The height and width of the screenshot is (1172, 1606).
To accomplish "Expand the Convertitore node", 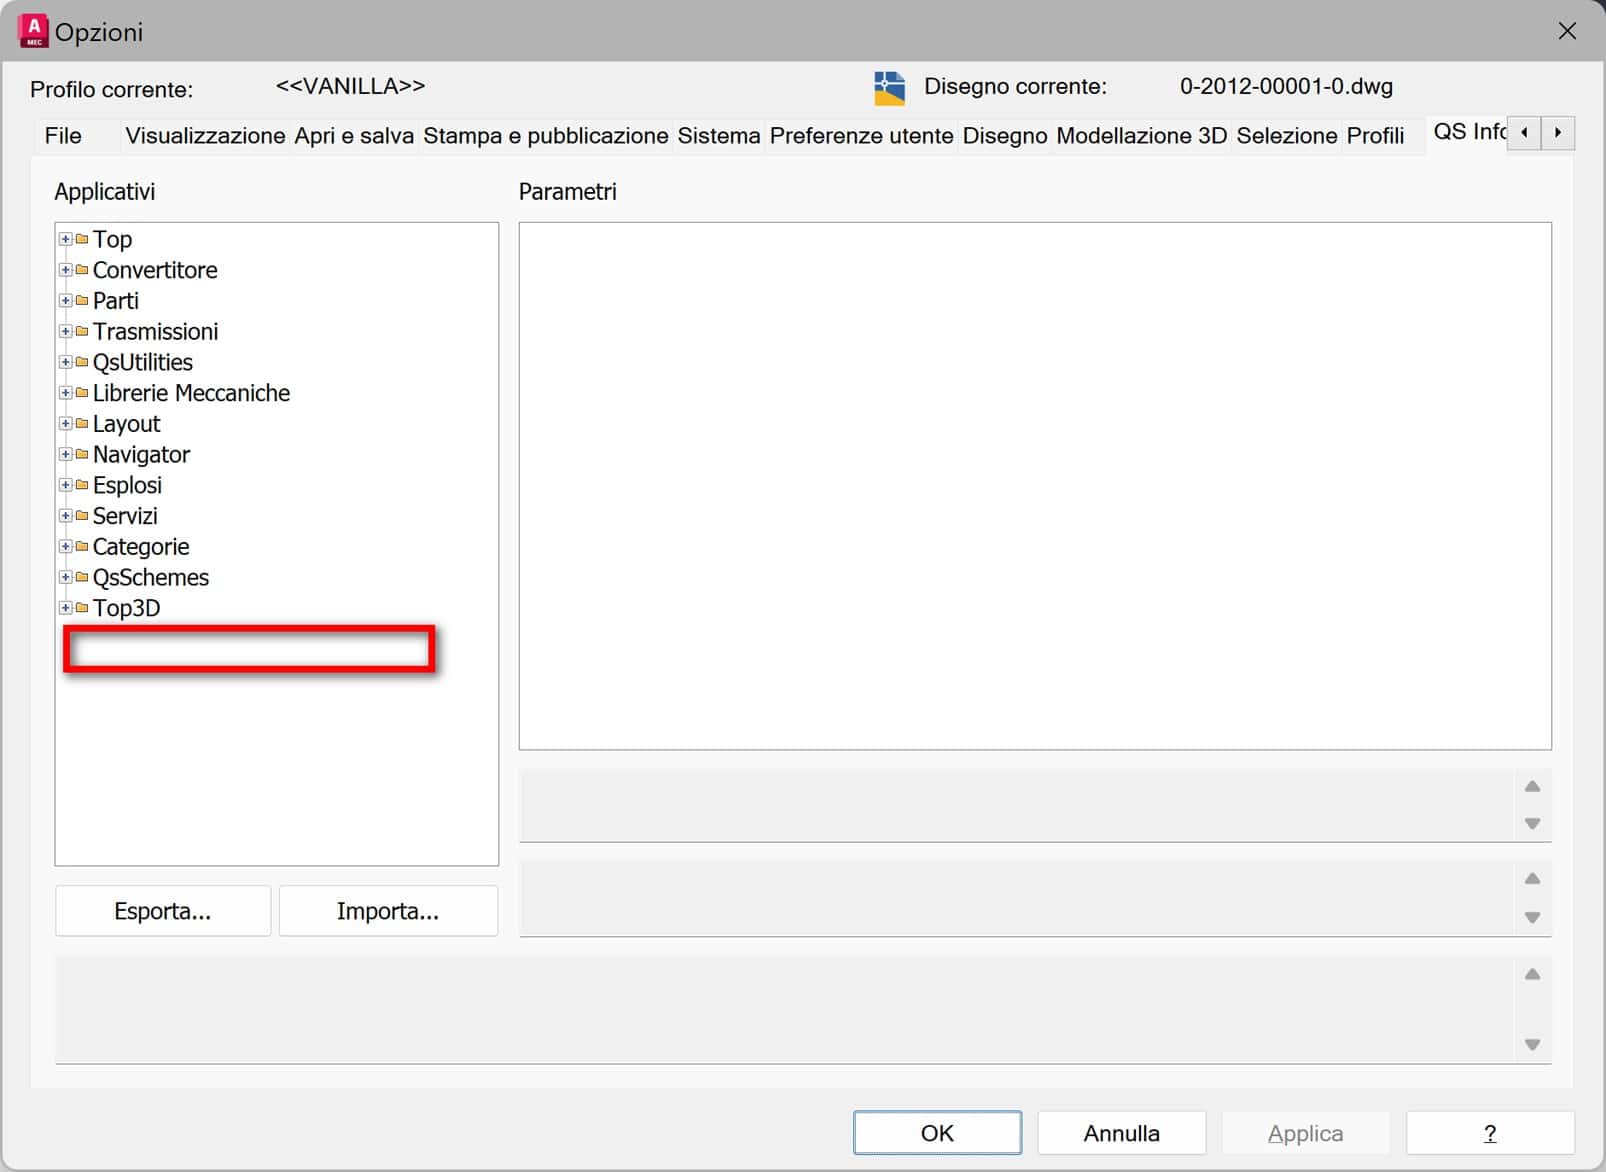I will pos(65,270).
